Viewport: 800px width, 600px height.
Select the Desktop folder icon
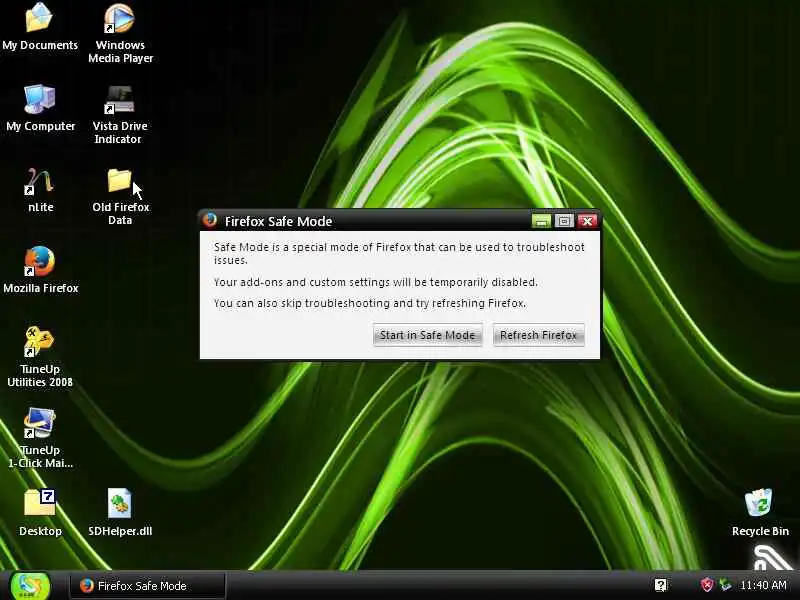click(x=40, y=513)
